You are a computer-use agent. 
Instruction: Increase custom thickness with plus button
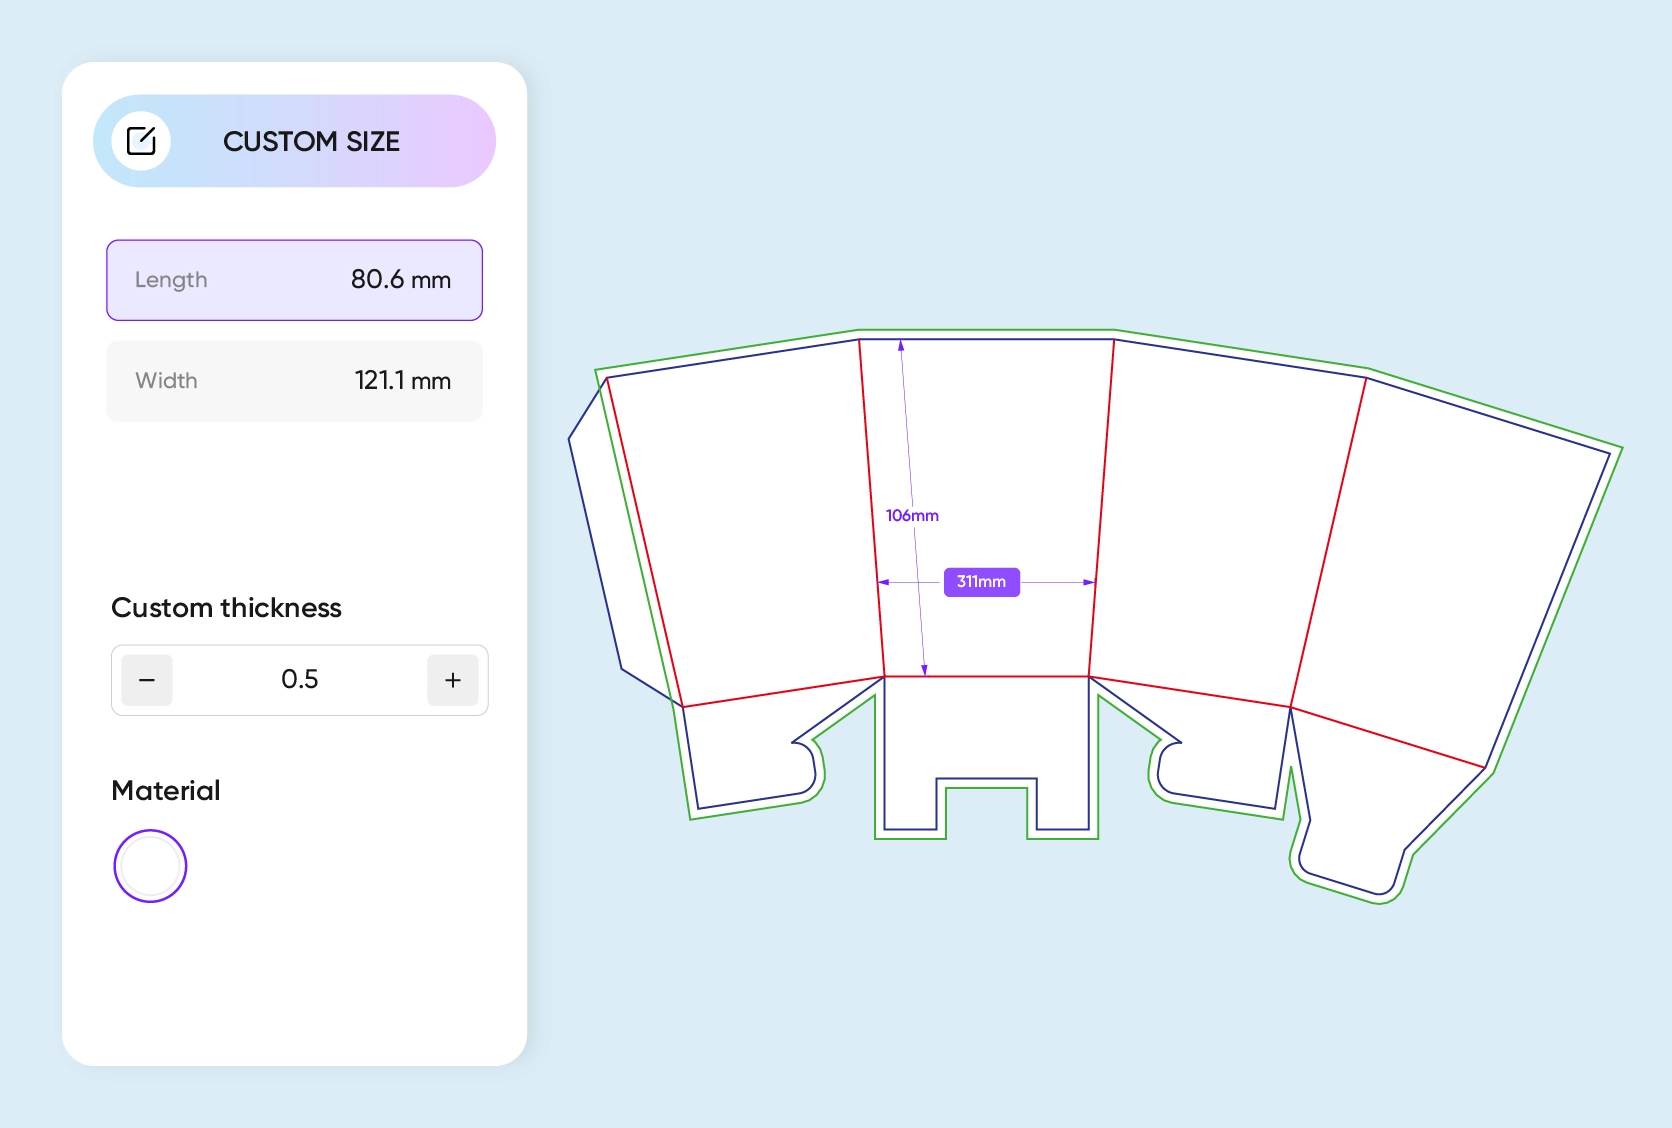(452, 680)
